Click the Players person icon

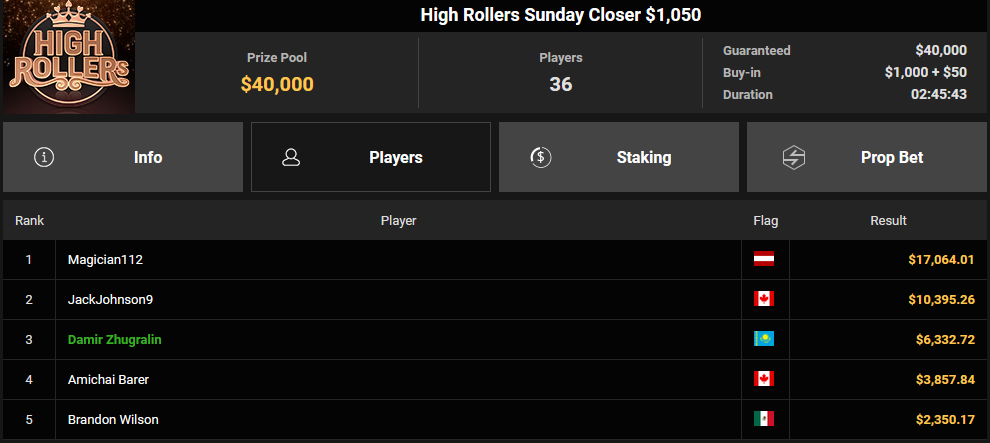point(292,157)
